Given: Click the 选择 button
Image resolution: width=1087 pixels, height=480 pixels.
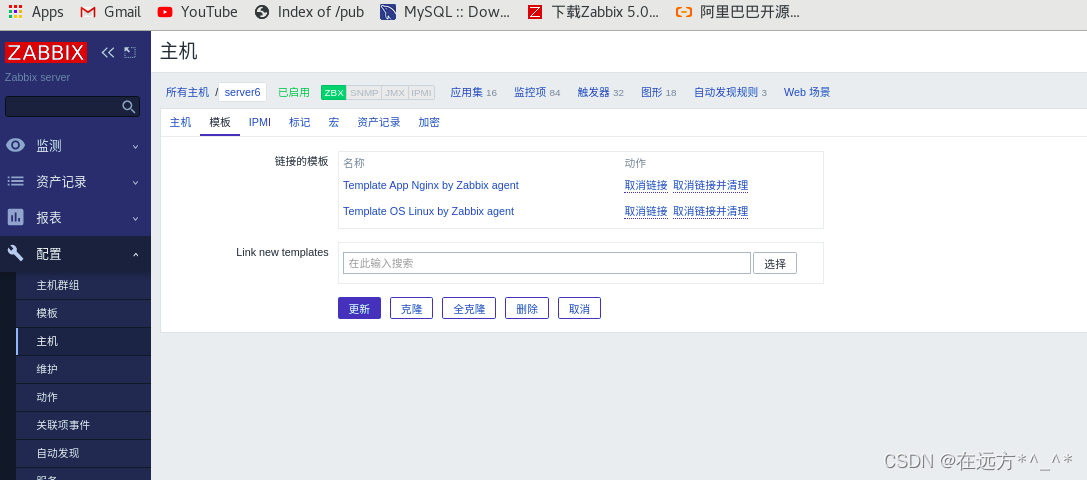Looking at the screenshot, I should (x=775, y=263).
